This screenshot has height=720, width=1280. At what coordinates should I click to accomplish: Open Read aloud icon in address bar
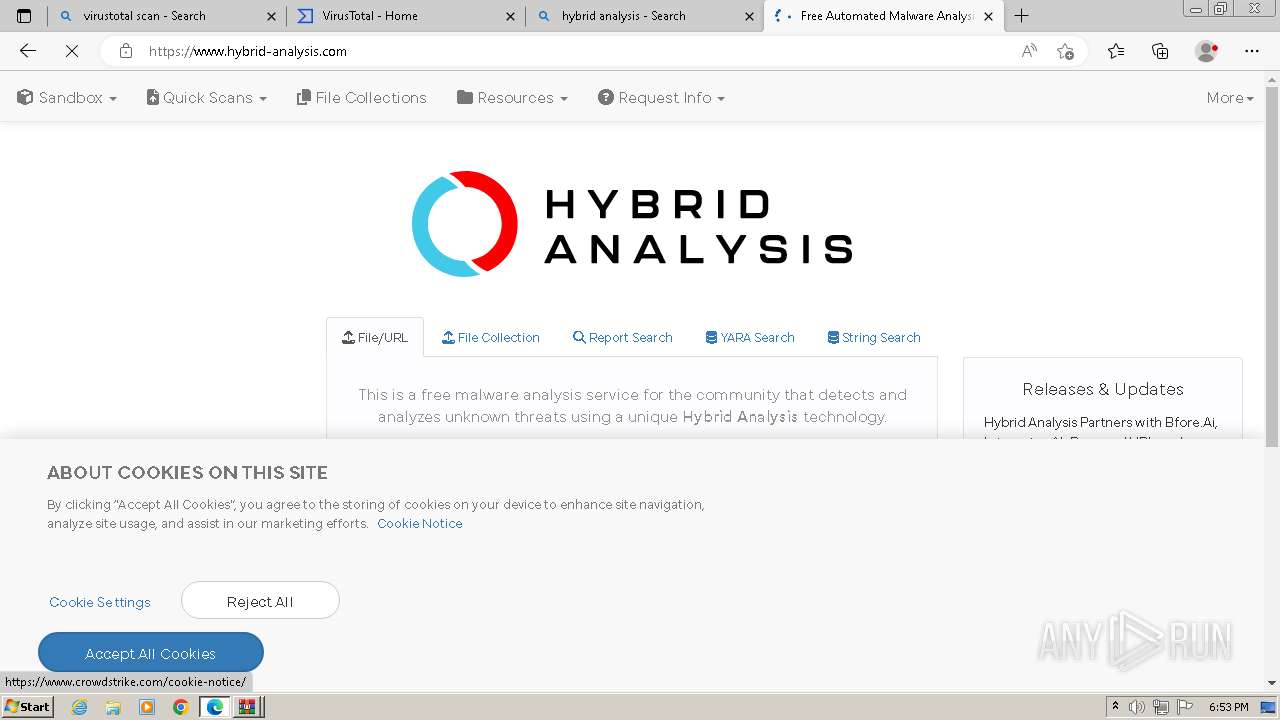coord(1029,51)
